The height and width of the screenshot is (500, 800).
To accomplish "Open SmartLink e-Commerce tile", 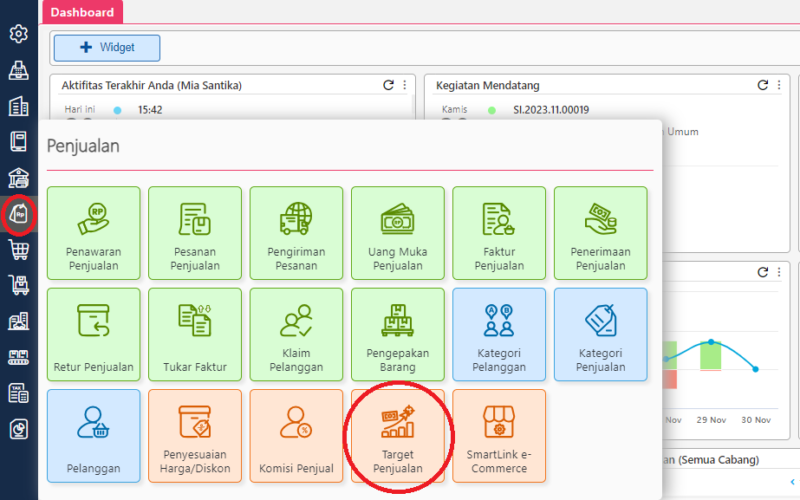I will pyautogui.click(x=499, y=437).
